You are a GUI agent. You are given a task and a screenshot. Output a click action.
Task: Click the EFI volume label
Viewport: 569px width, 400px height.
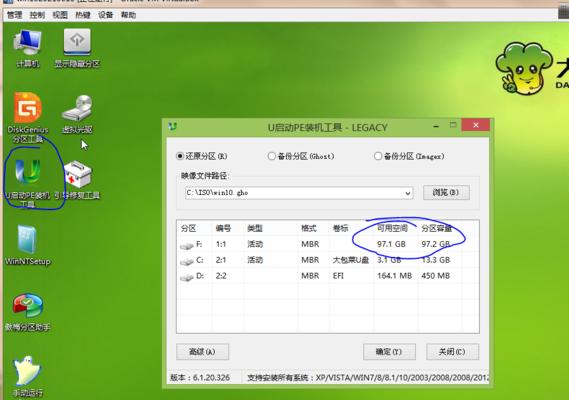(338, 276)
